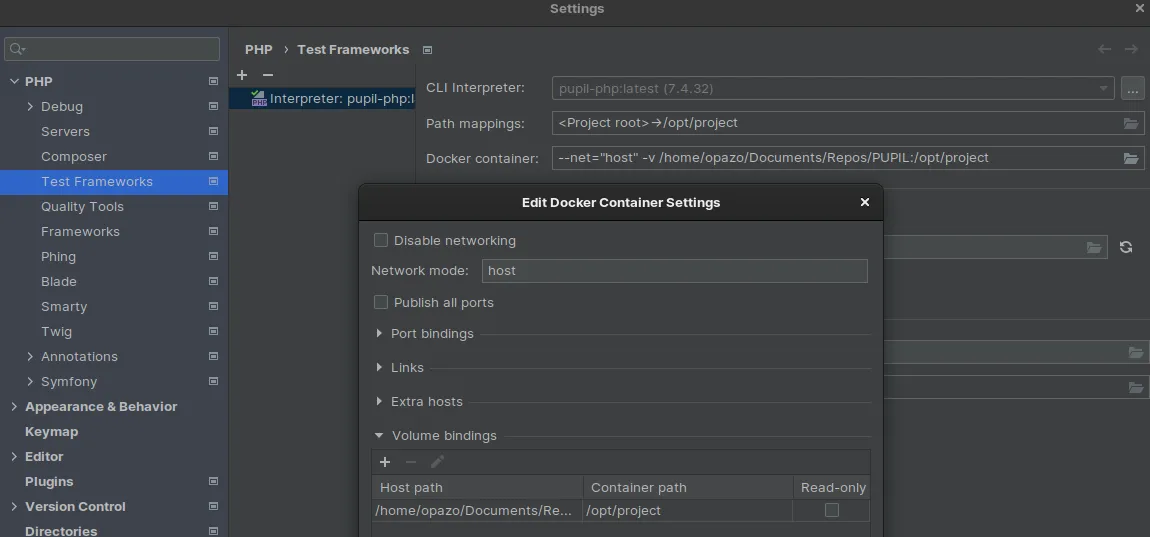
Task: Open CLI Interpreter browse (...) button
Action: click(1132, 89)
